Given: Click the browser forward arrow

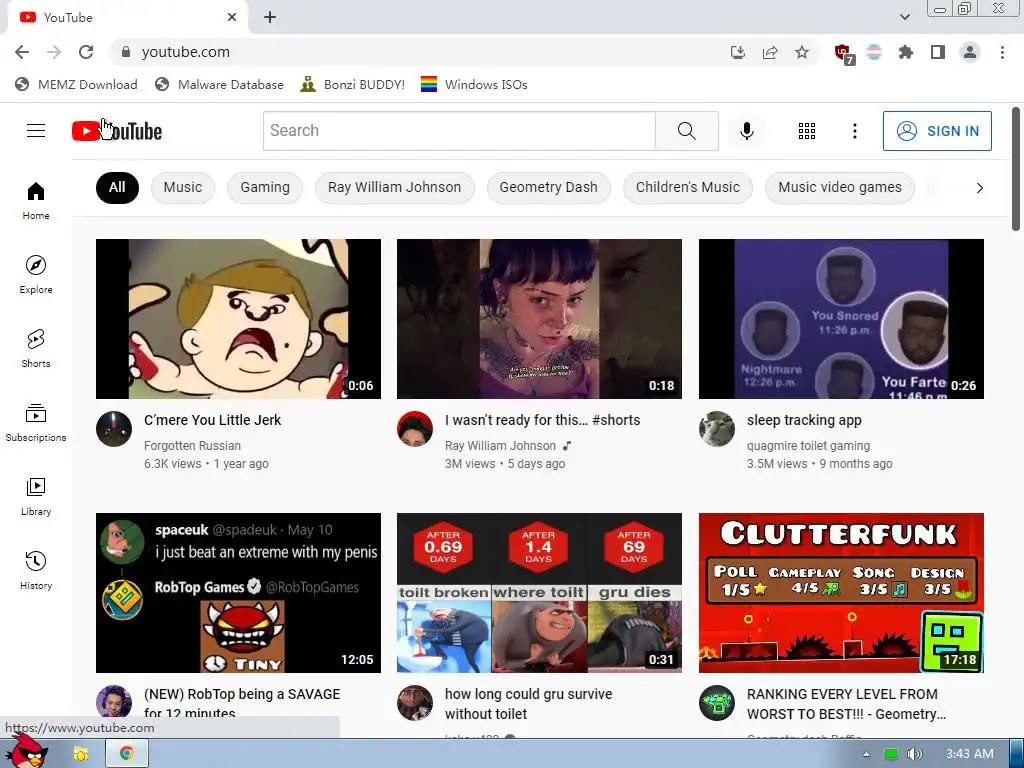Looking at the screenshot, I should 54,52.
